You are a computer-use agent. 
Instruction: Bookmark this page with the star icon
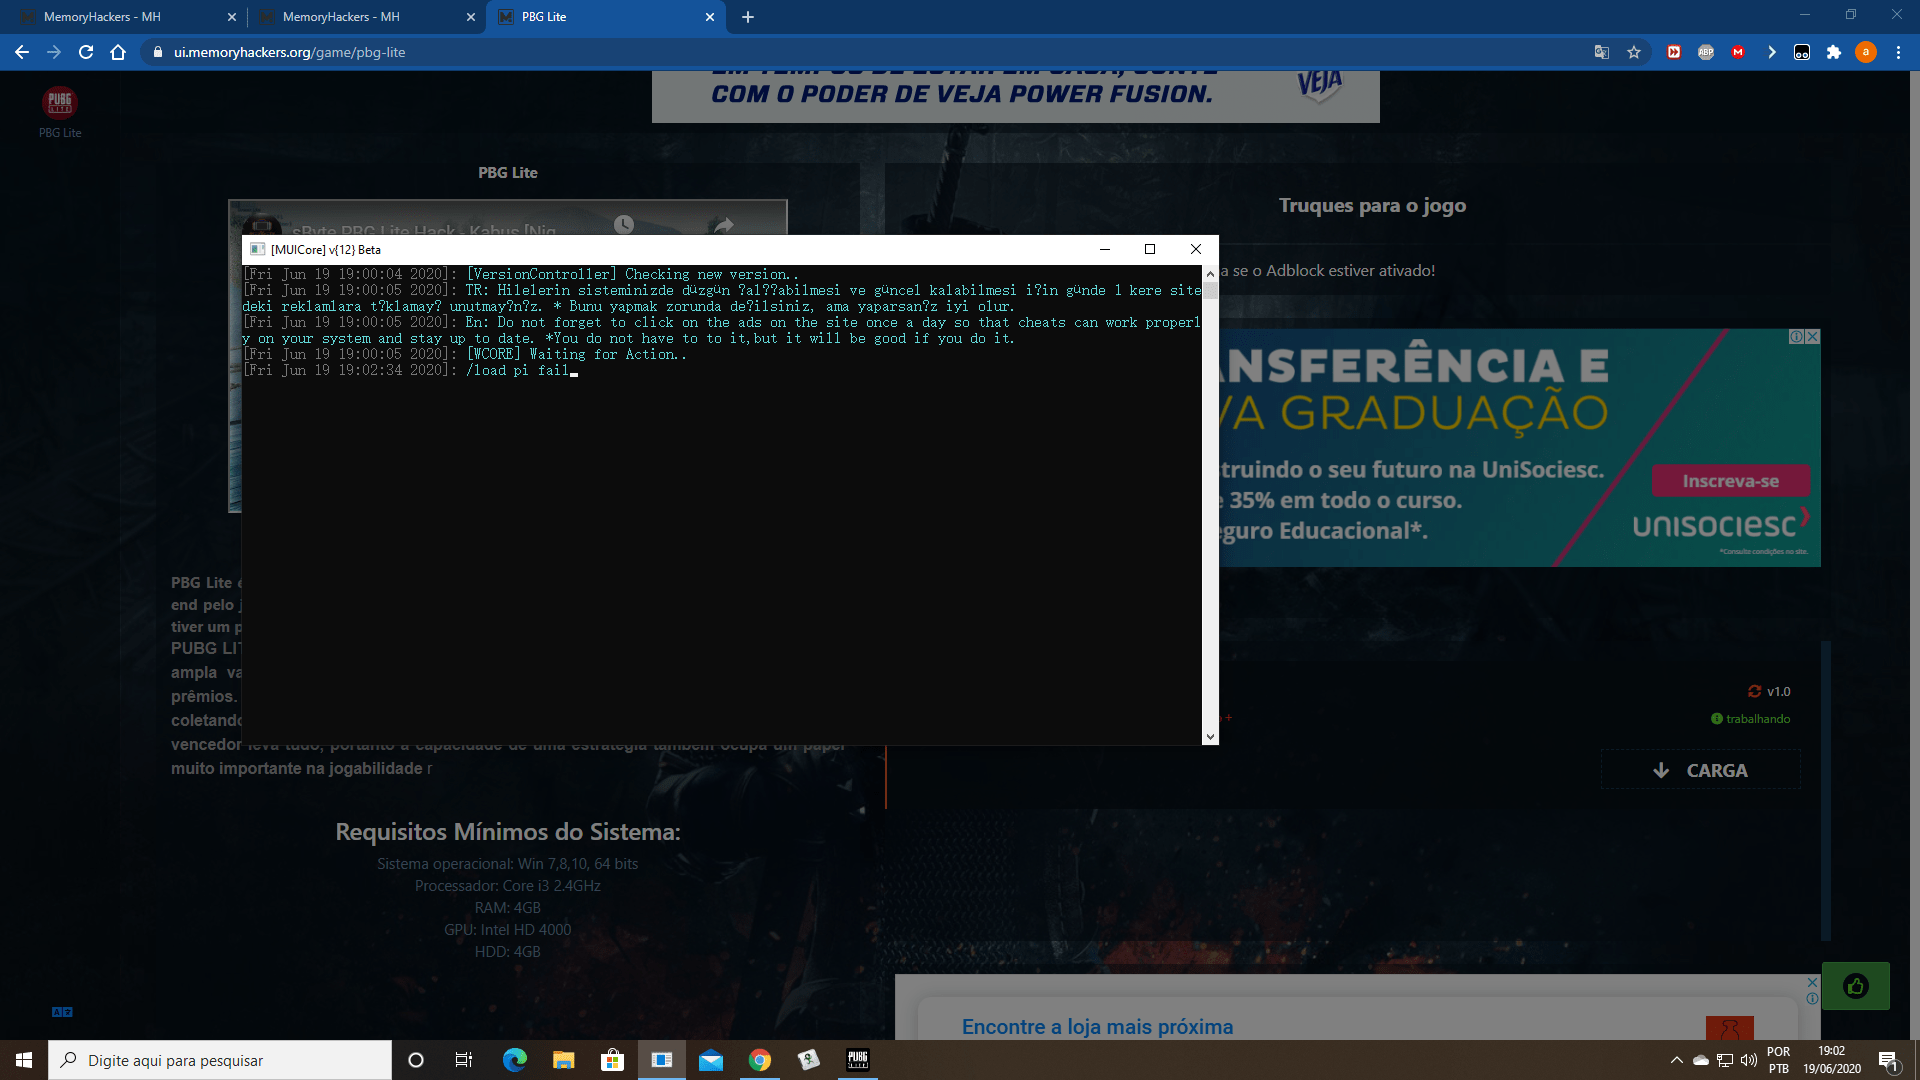coord(1634,52)
